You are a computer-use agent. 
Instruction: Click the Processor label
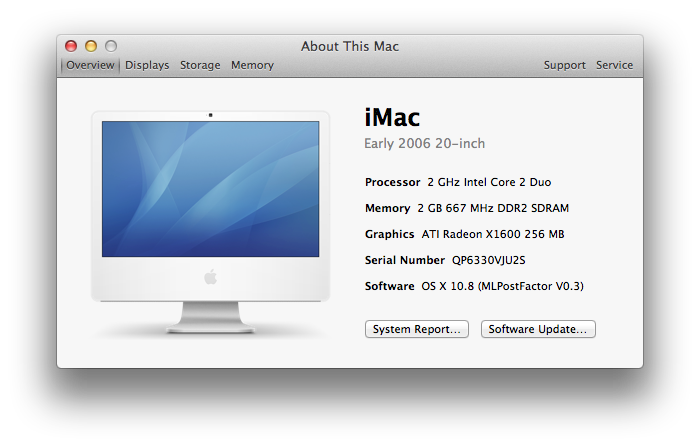392,182
